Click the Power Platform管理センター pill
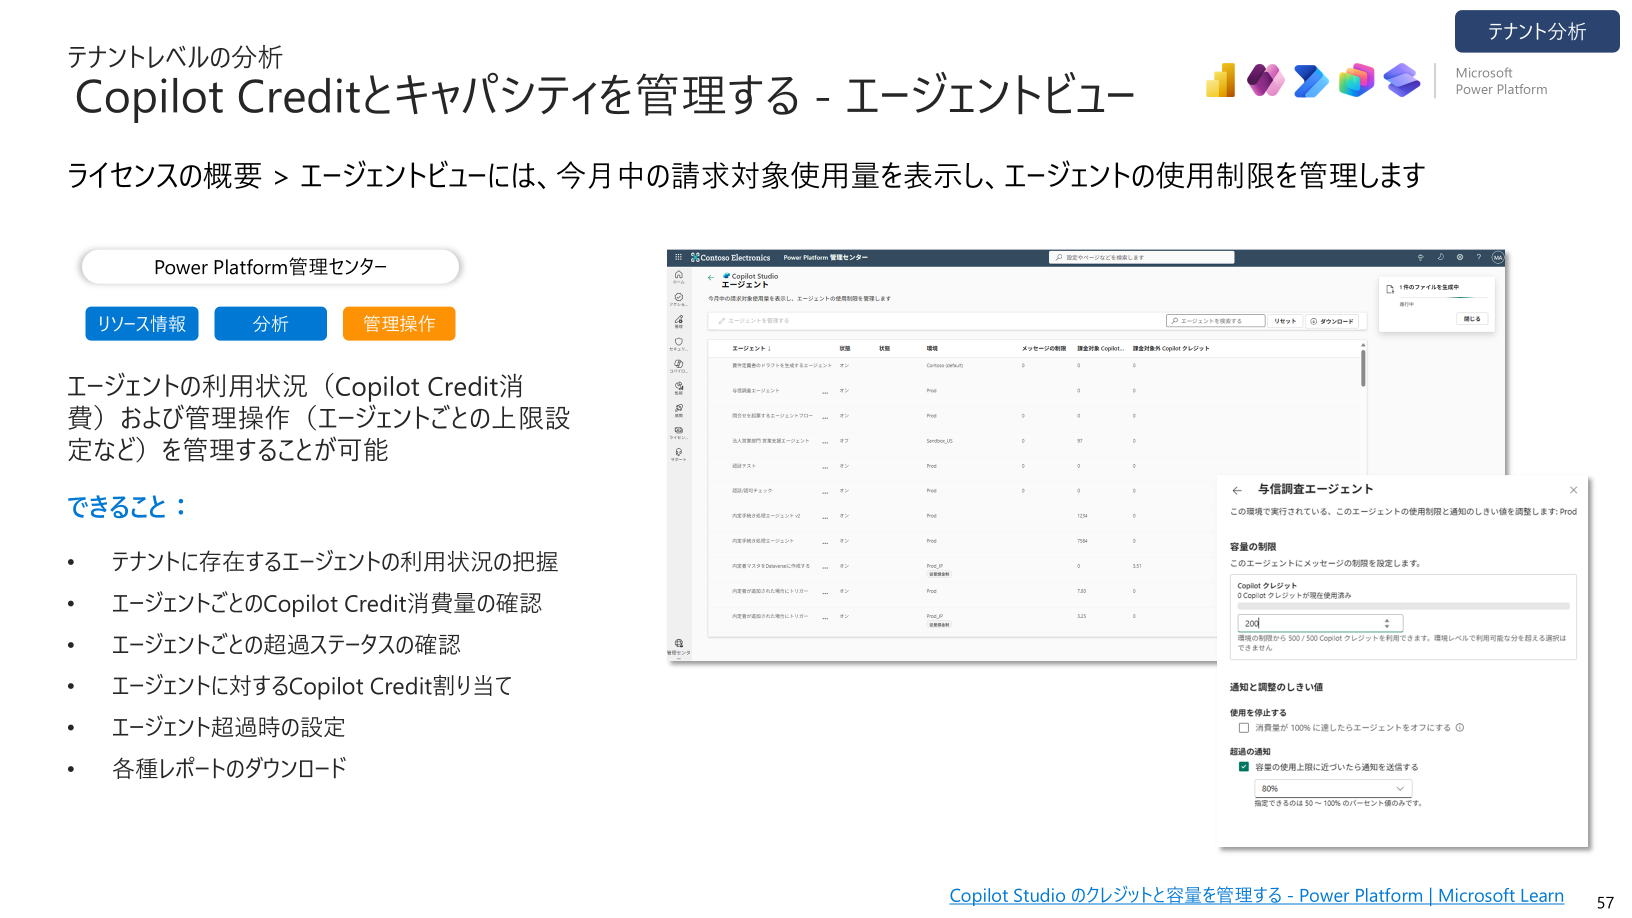1632x918 pixels. 270,267
